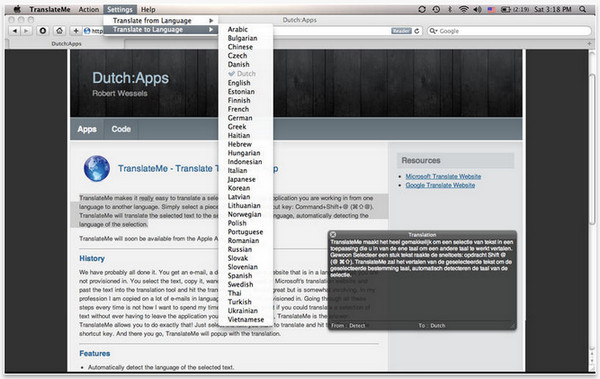Pick Estonian from the list

click(245, 91)
